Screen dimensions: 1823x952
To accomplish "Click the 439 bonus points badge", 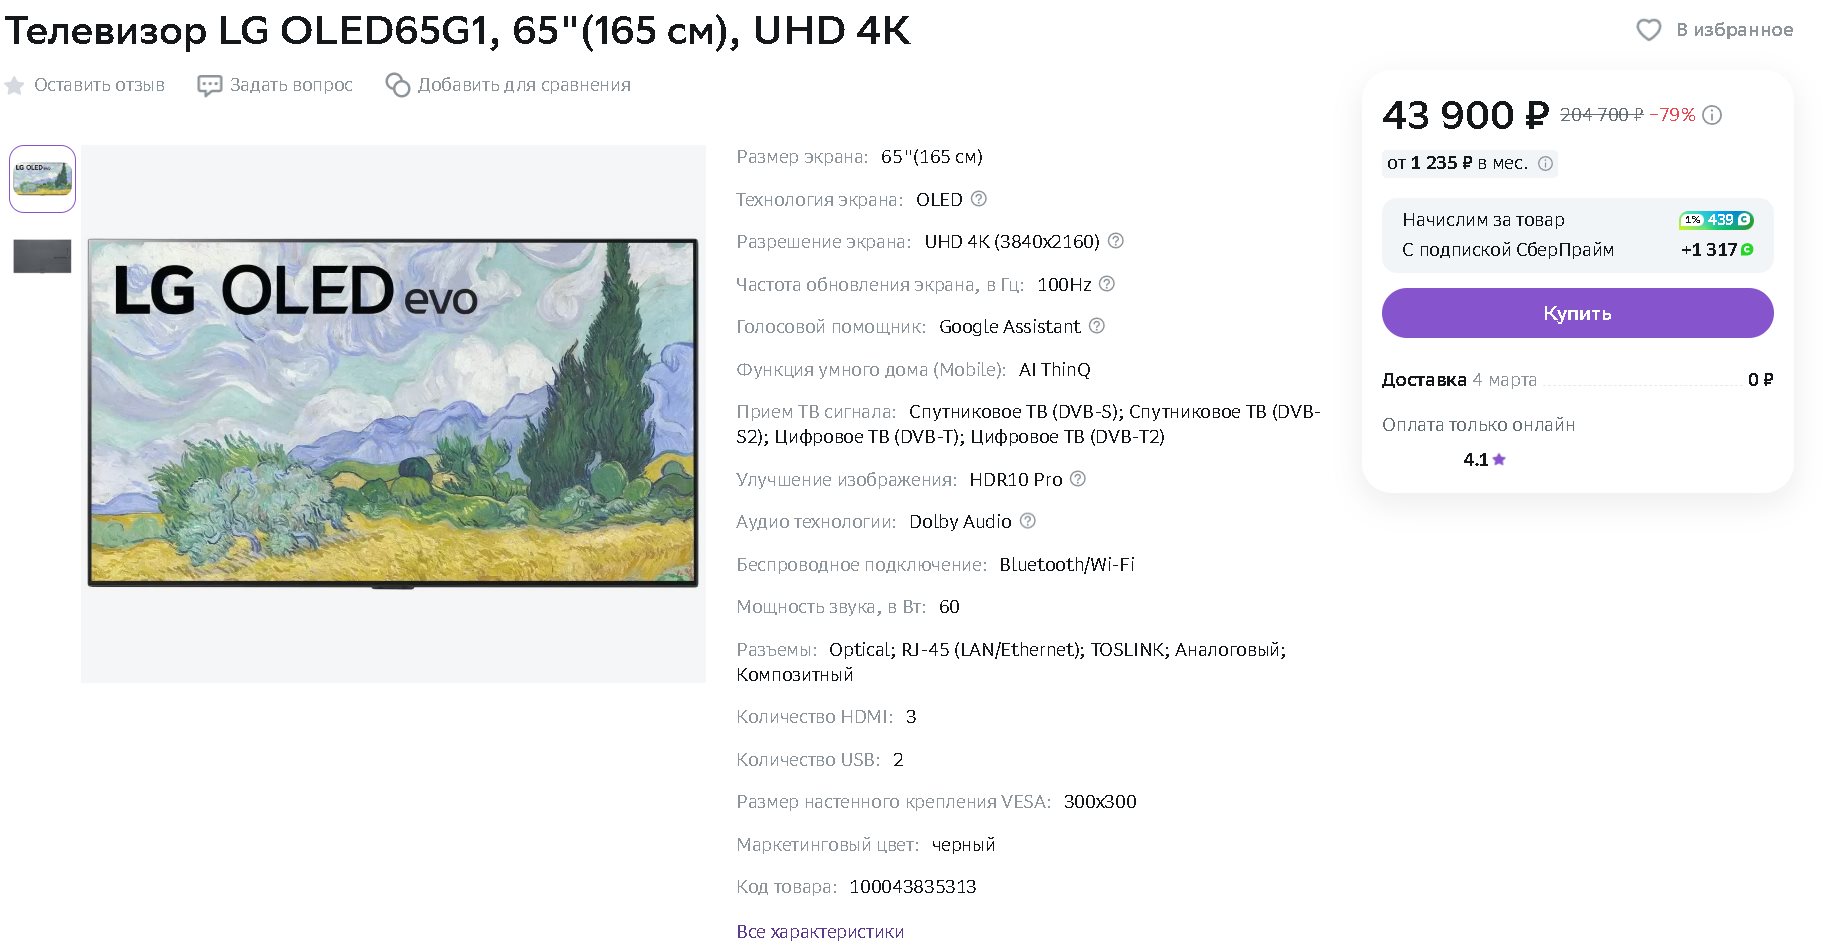I will pos(1716,220).
